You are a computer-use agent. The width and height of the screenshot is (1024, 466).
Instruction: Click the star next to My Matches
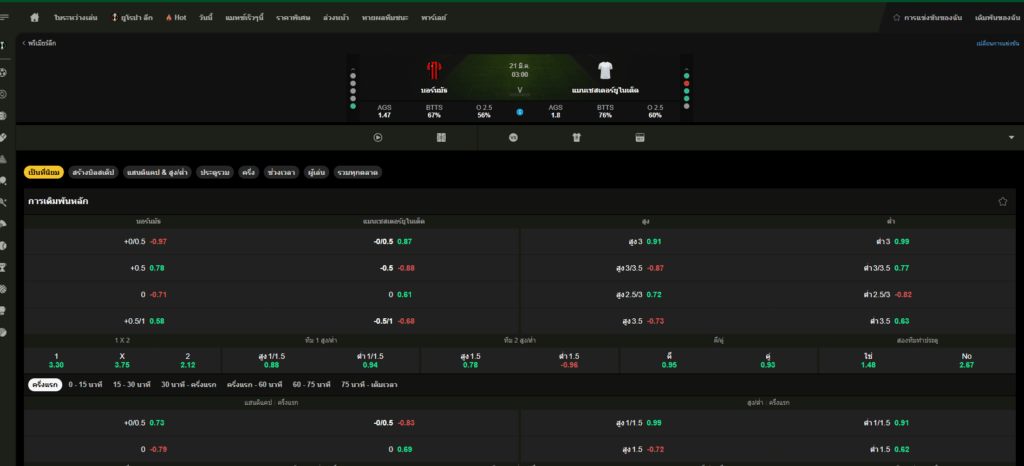(897, 18)
